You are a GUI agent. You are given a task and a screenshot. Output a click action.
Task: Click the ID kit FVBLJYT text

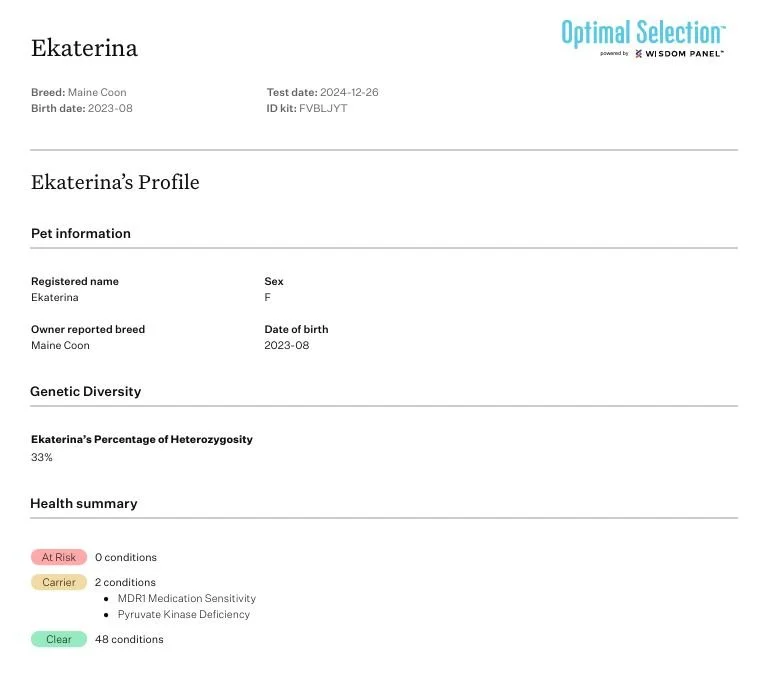[307, 108]
